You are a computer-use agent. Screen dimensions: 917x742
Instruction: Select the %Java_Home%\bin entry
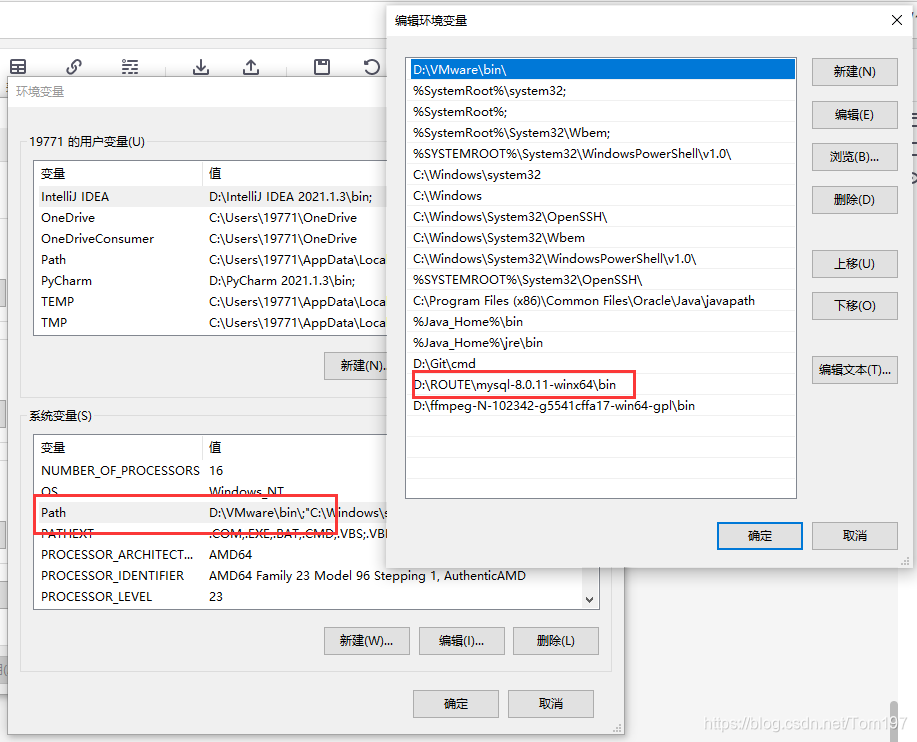pyautogui.click(x=602, y=322)
